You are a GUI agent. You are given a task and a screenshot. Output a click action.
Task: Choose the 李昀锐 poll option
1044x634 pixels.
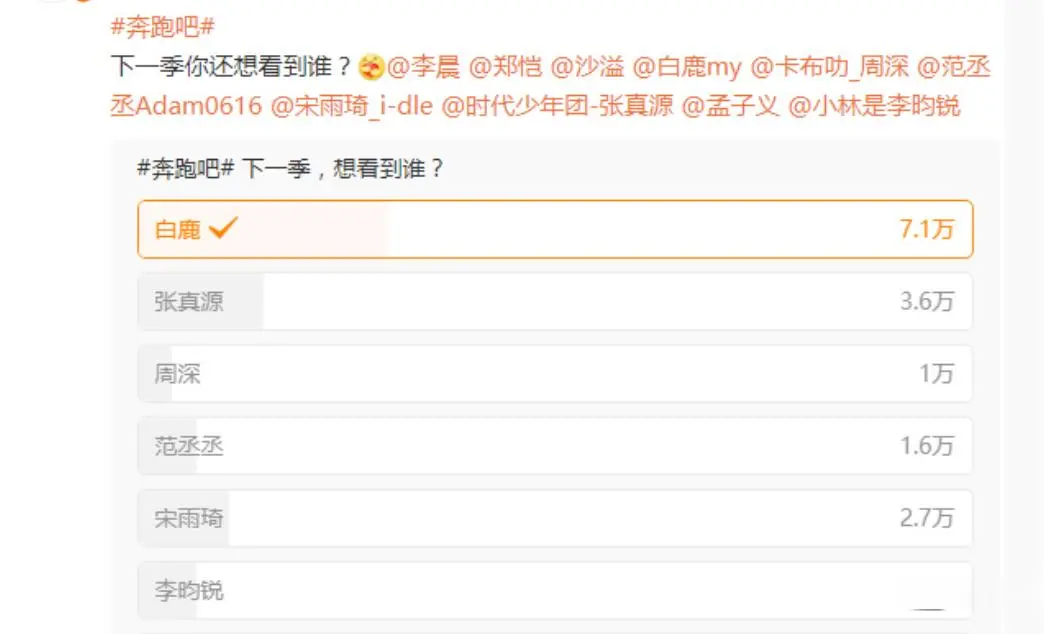coord(555,590)
